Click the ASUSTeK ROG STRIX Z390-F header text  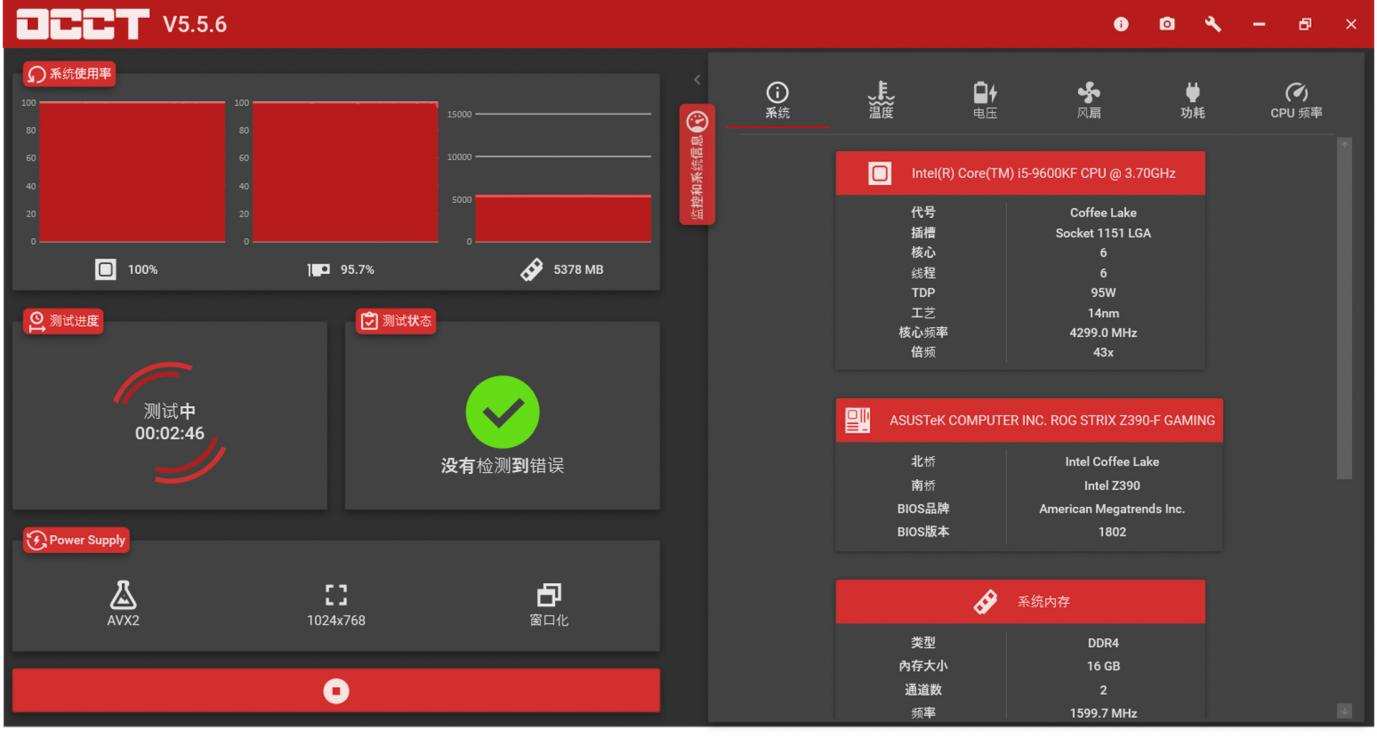coord(1052,421)
